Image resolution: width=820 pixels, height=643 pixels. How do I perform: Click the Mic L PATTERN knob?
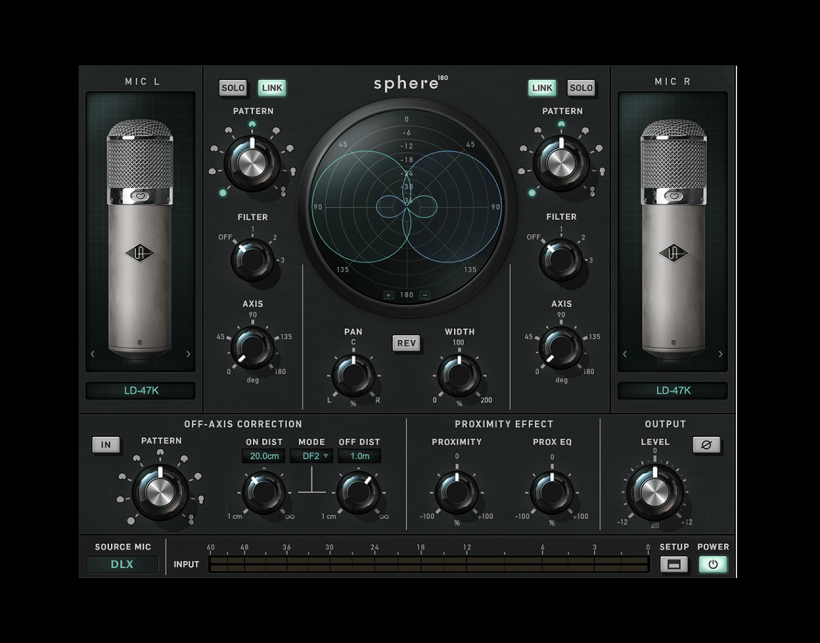252,163
